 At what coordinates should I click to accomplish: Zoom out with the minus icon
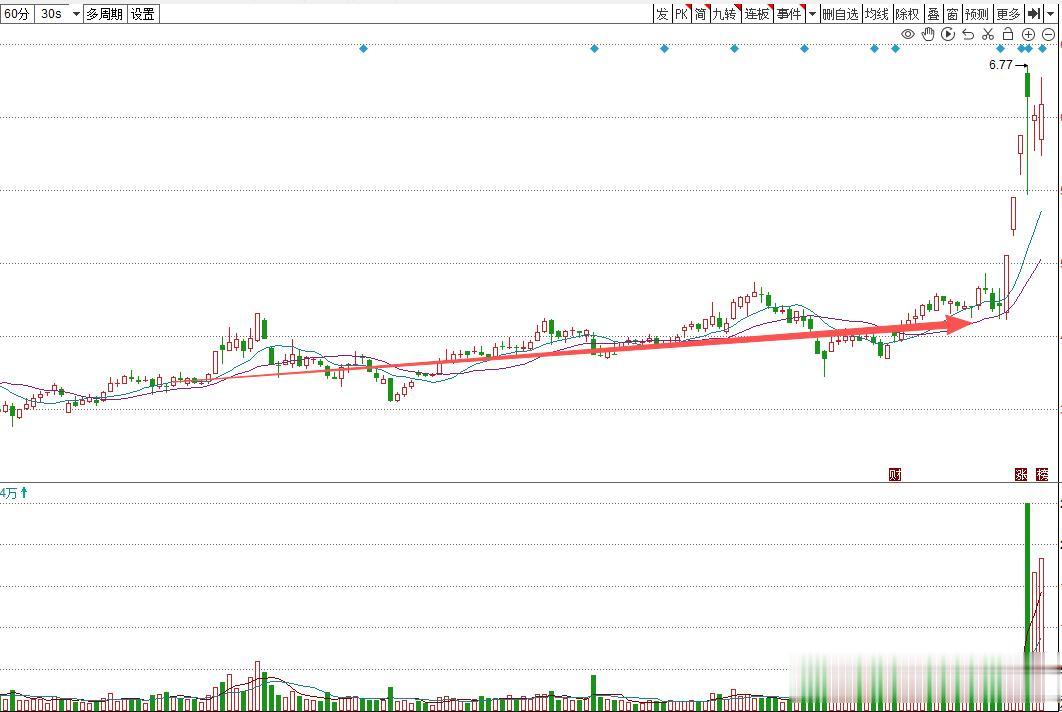[1048, 34]
